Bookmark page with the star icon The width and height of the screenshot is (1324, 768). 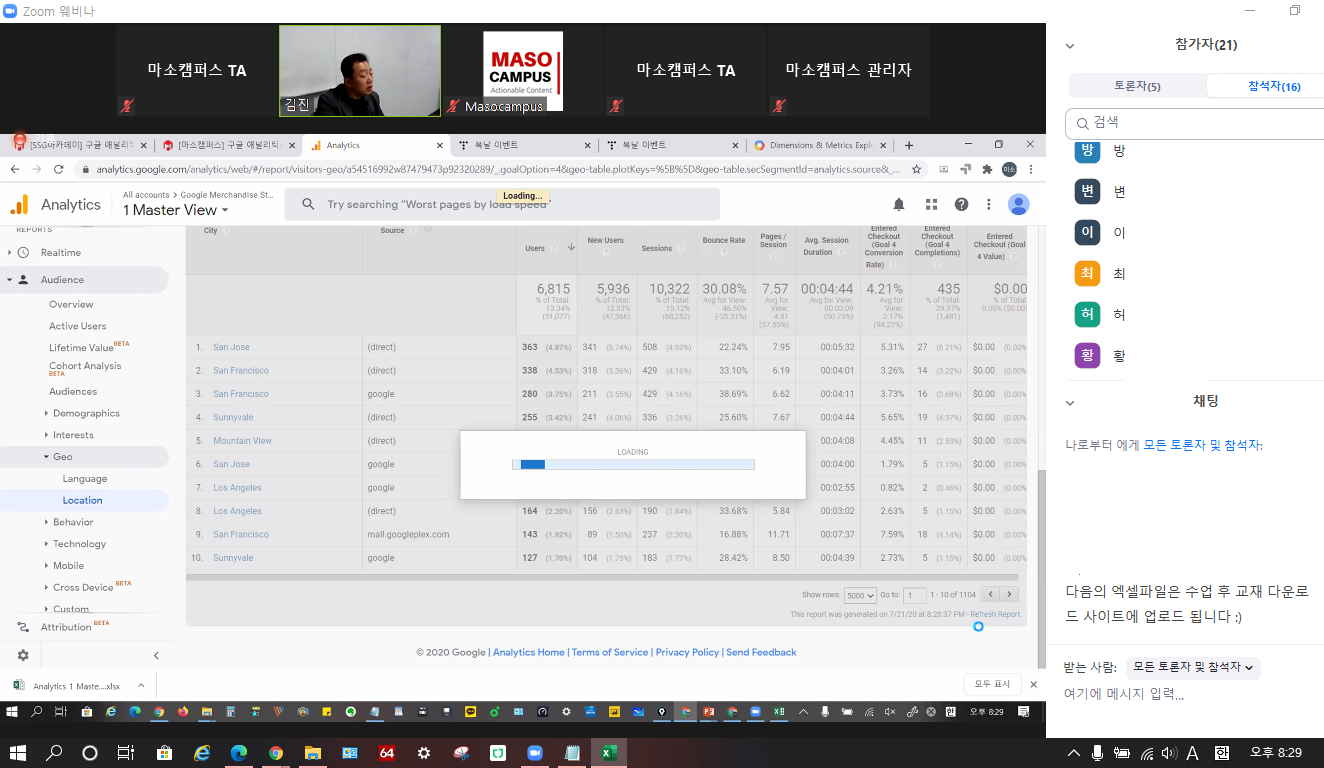916,170
